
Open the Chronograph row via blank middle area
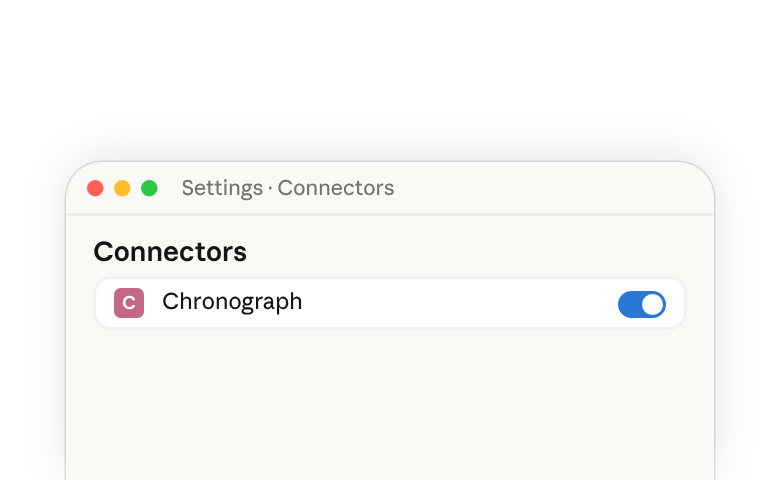click(x=458, y=303)
